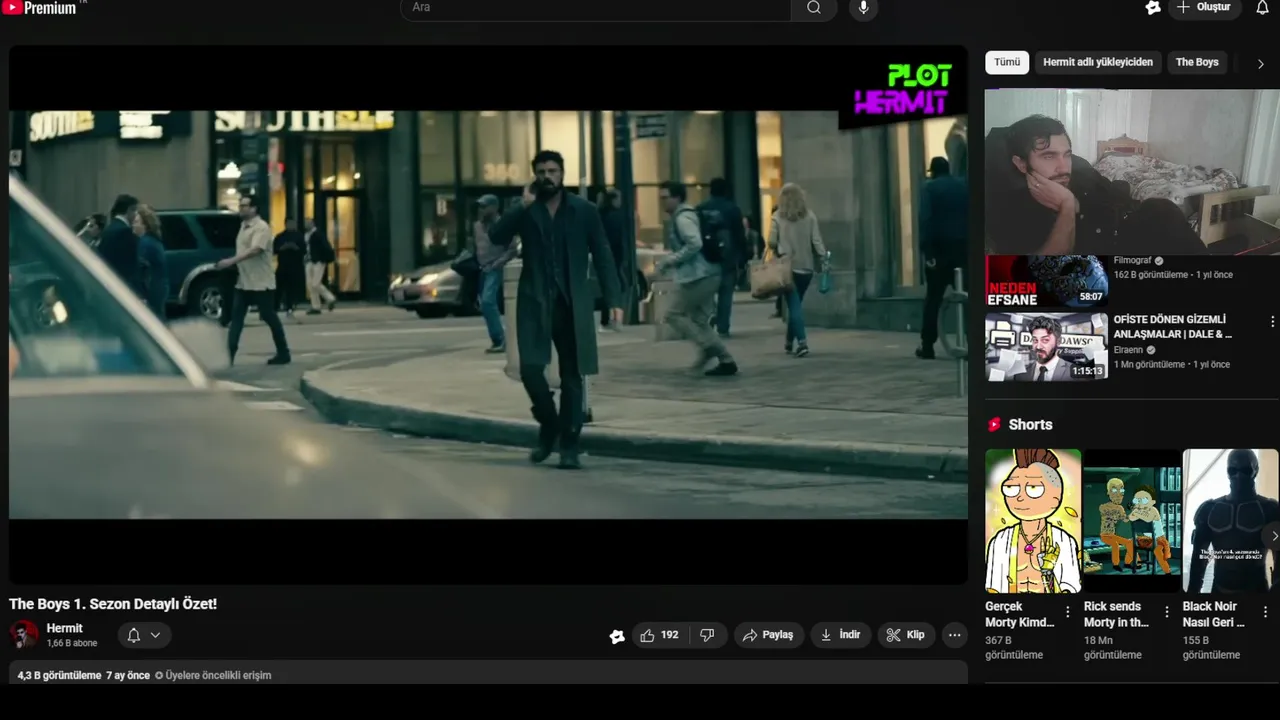Click the Paylaş share button
Screen dimensions: 1280x720
pos(769,635)
